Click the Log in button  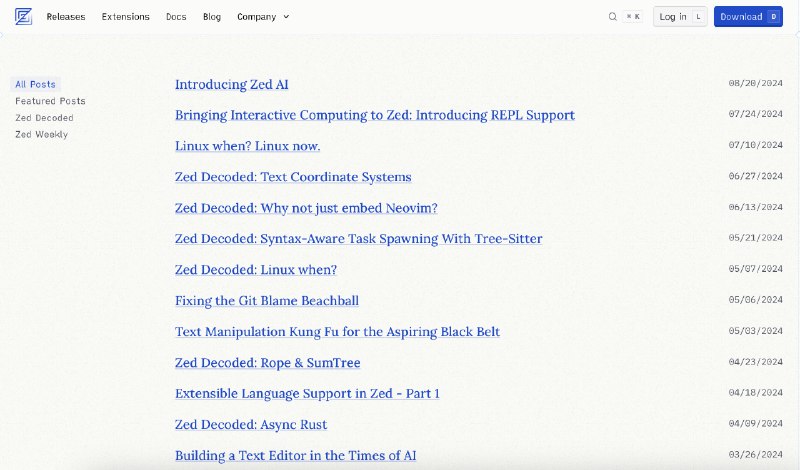tap(680, 17)
